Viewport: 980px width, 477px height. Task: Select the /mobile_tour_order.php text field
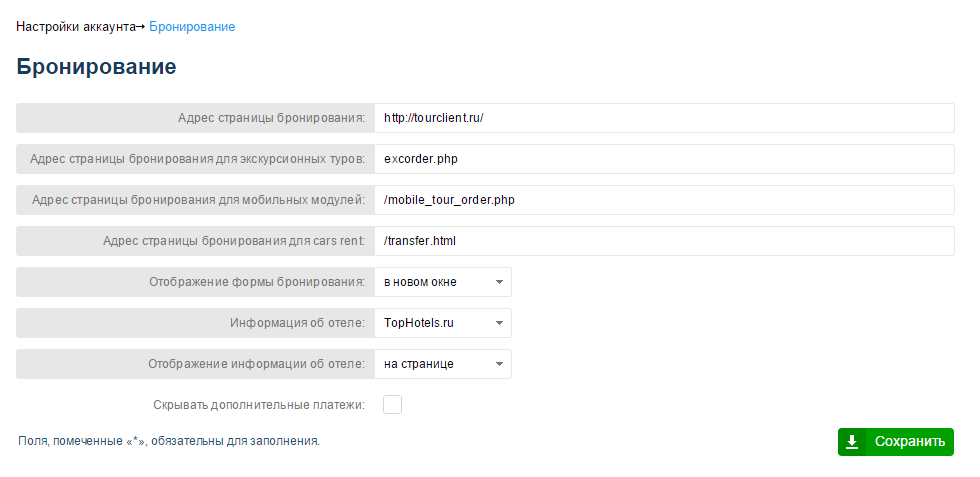(664, 200)
